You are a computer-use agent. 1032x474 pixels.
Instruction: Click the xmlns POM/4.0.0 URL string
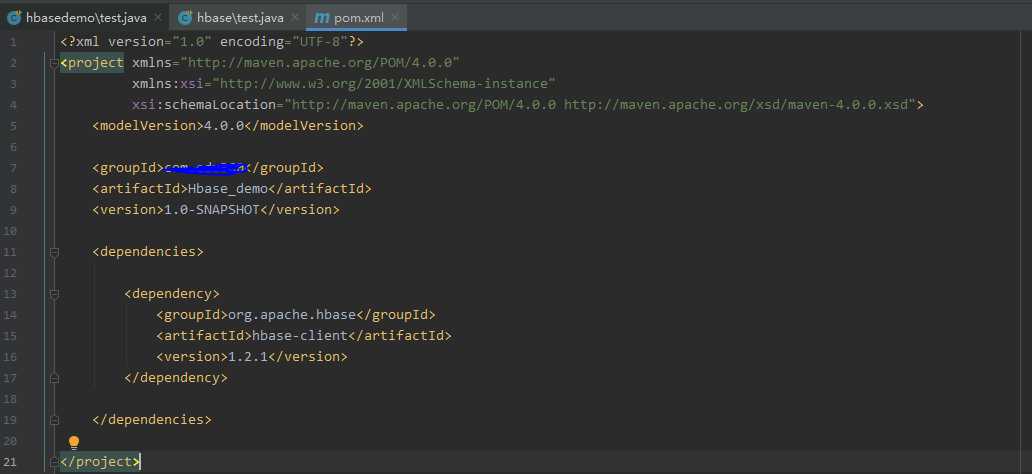(x=319, y=63)
